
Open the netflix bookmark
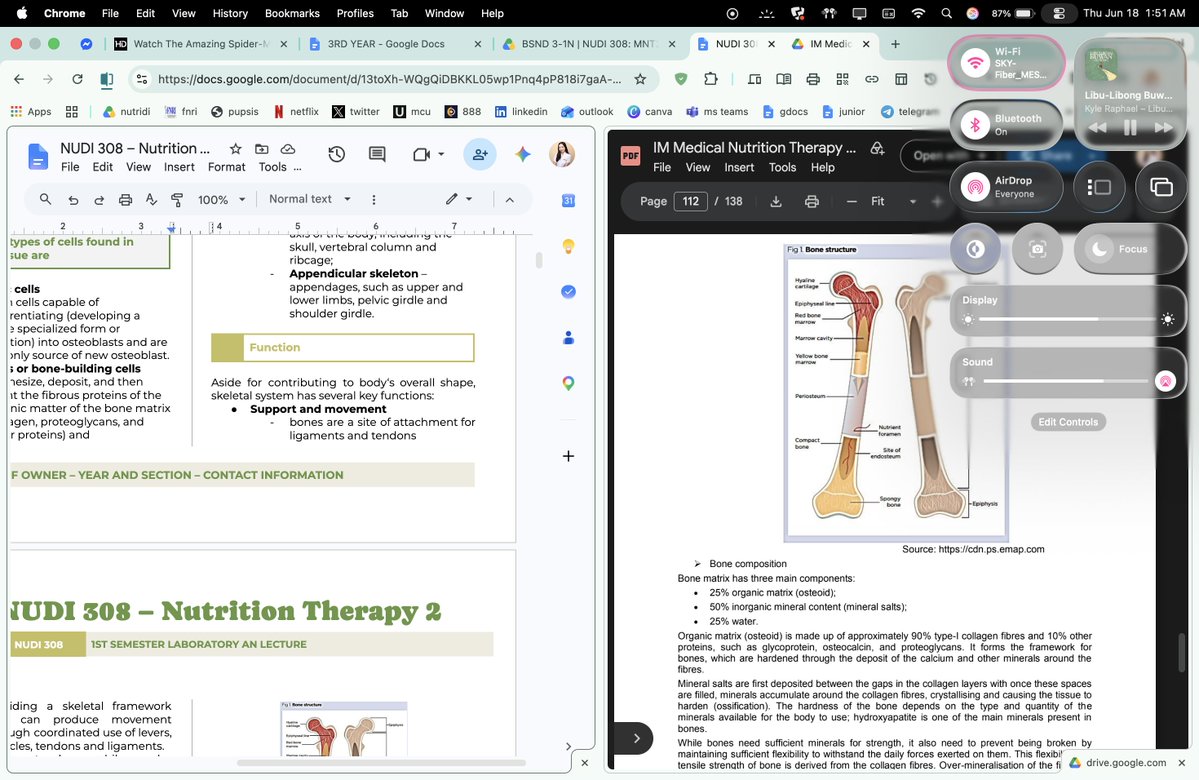click(296, 112)
